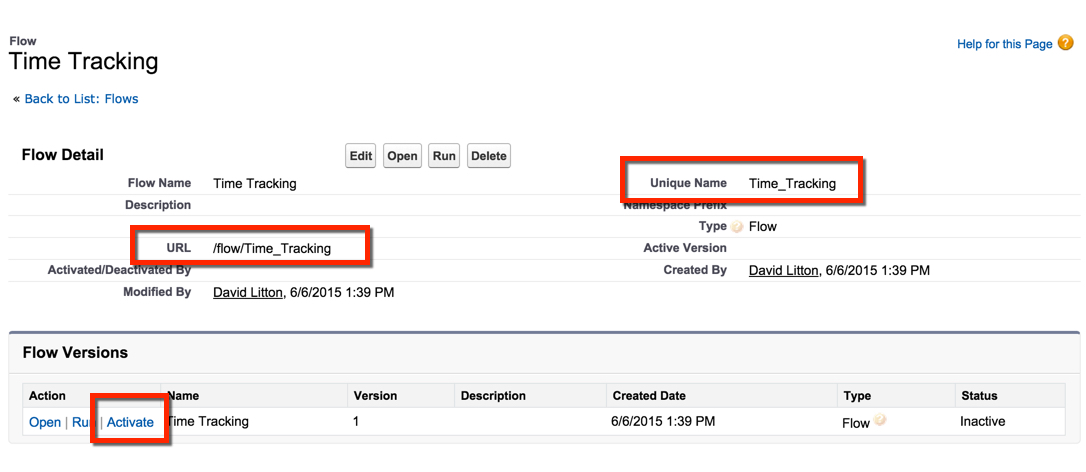The width and height of the screenshot is (1086, 472).
Task: Click the info icon next to Flow in the versions row
Action: coord(880,421)
